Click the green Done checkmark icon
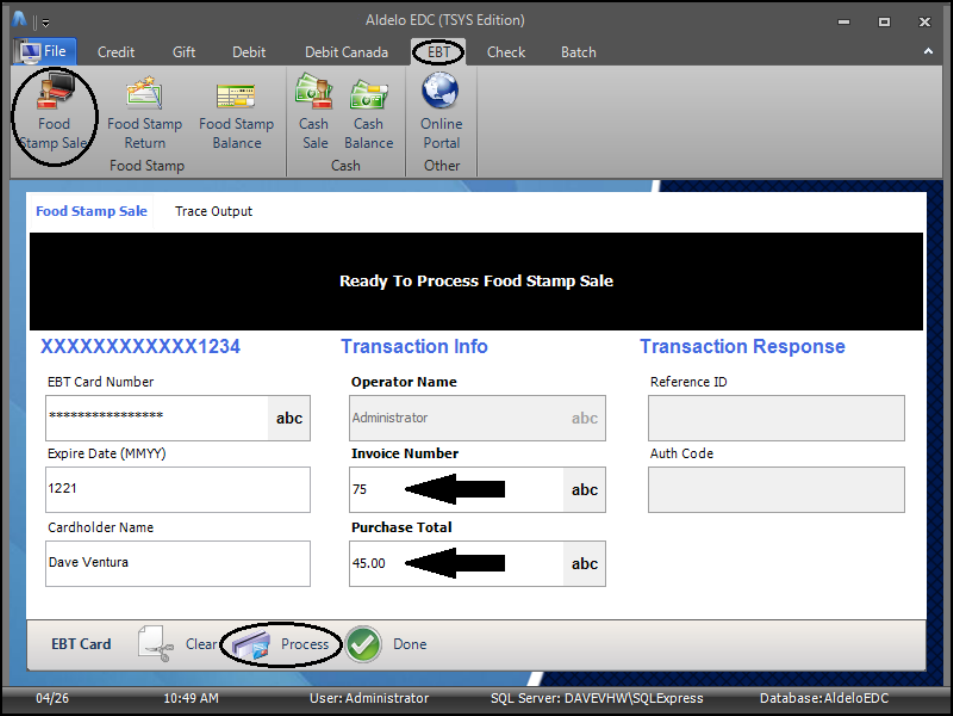 click(363, 644)
